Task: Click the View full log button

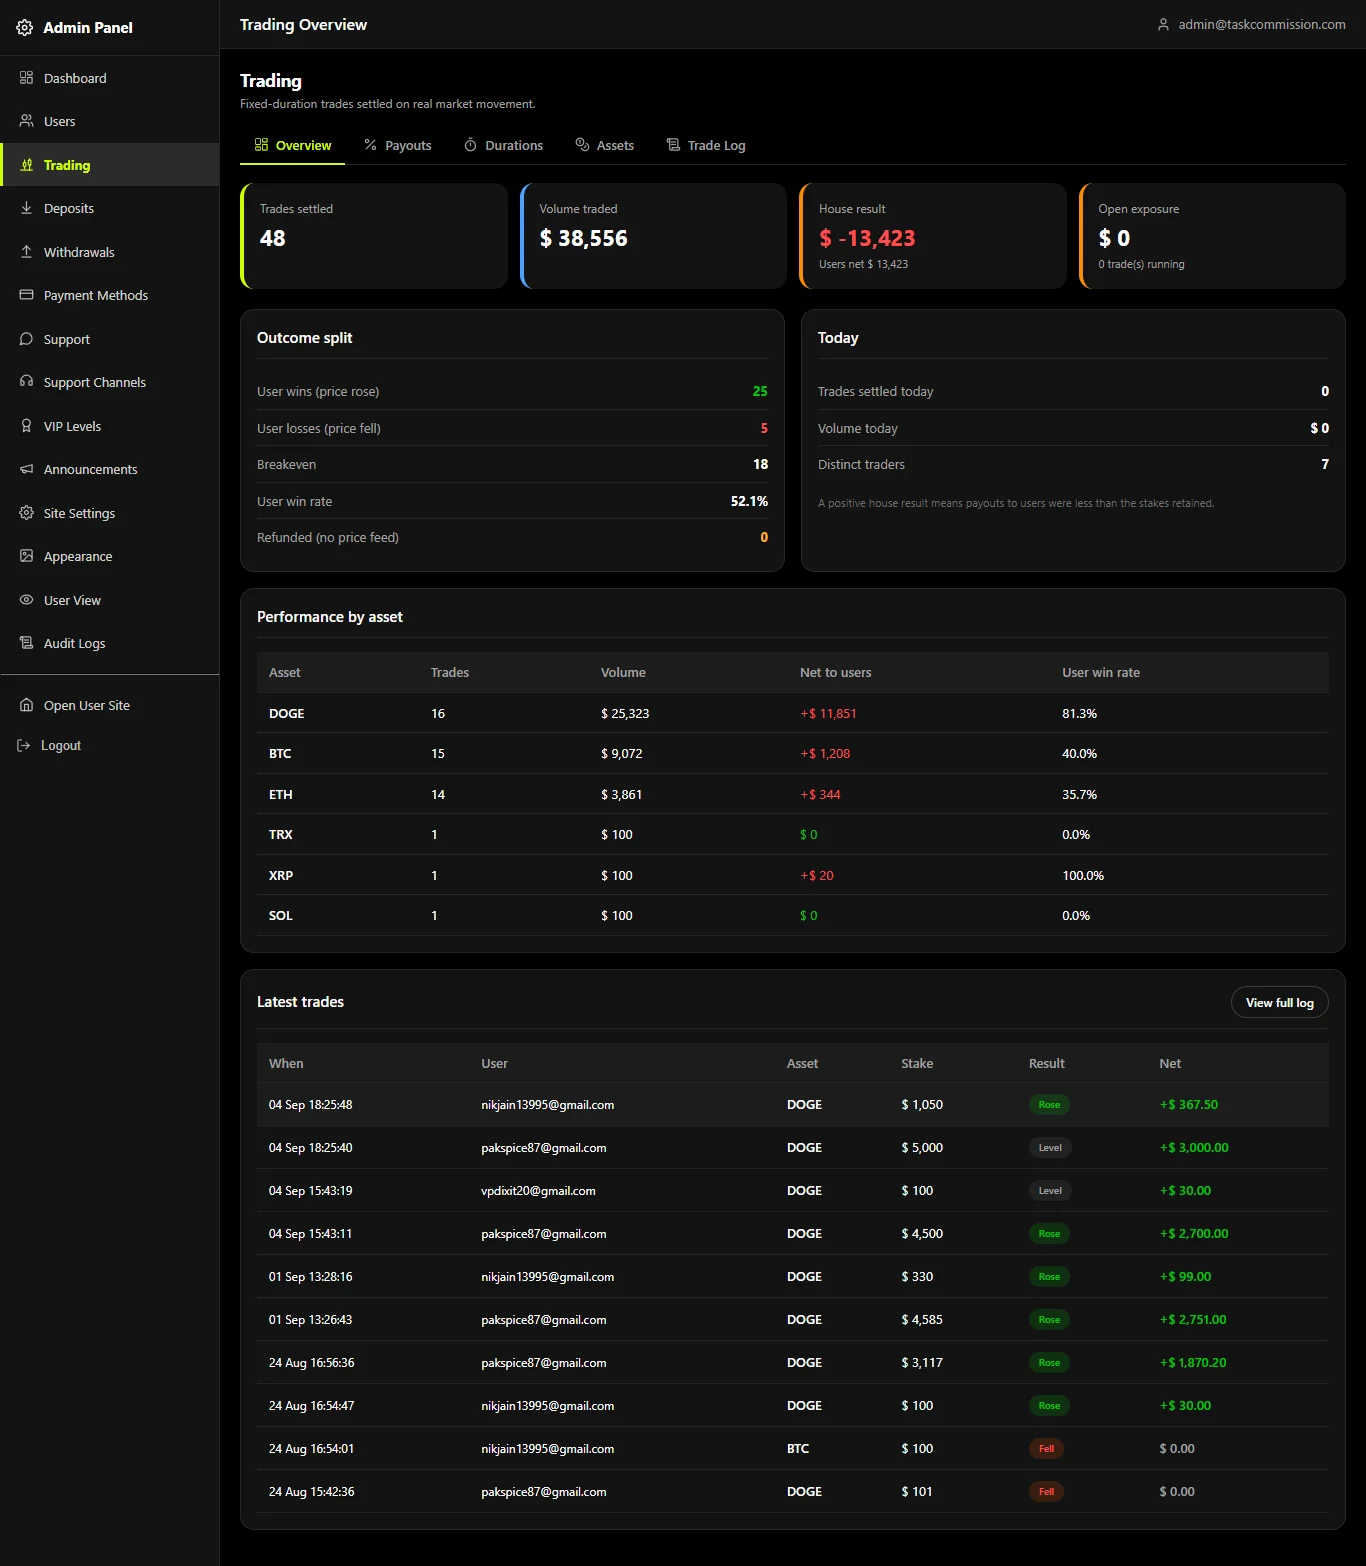Action: [x=1279, y=1003]
